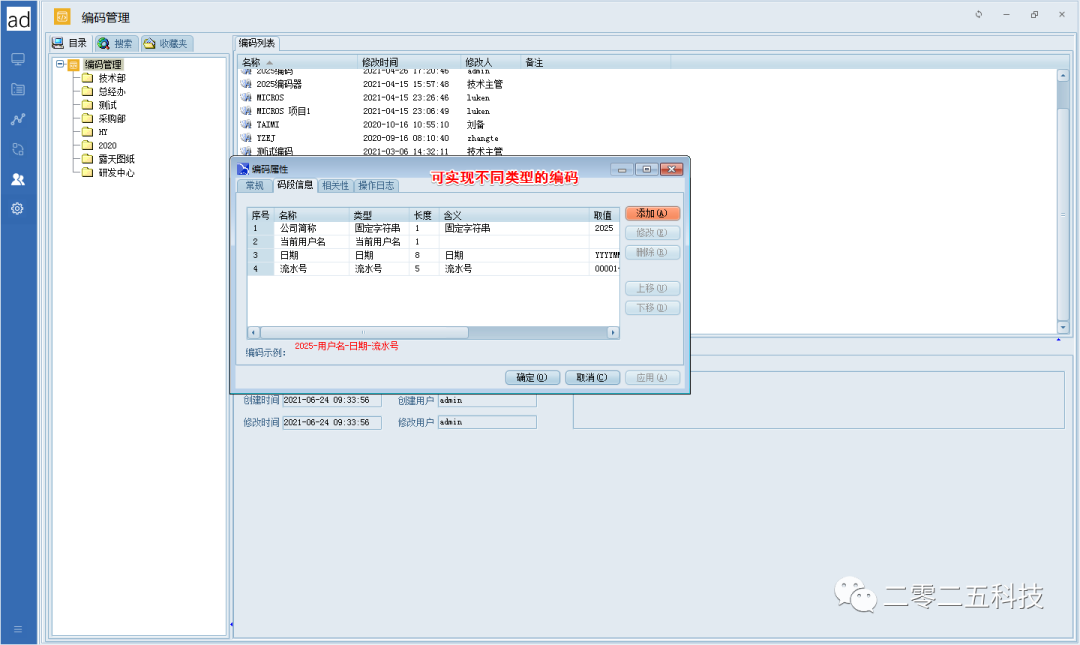
Task: Switch to the 常规 tab
Action: [254, 185]
